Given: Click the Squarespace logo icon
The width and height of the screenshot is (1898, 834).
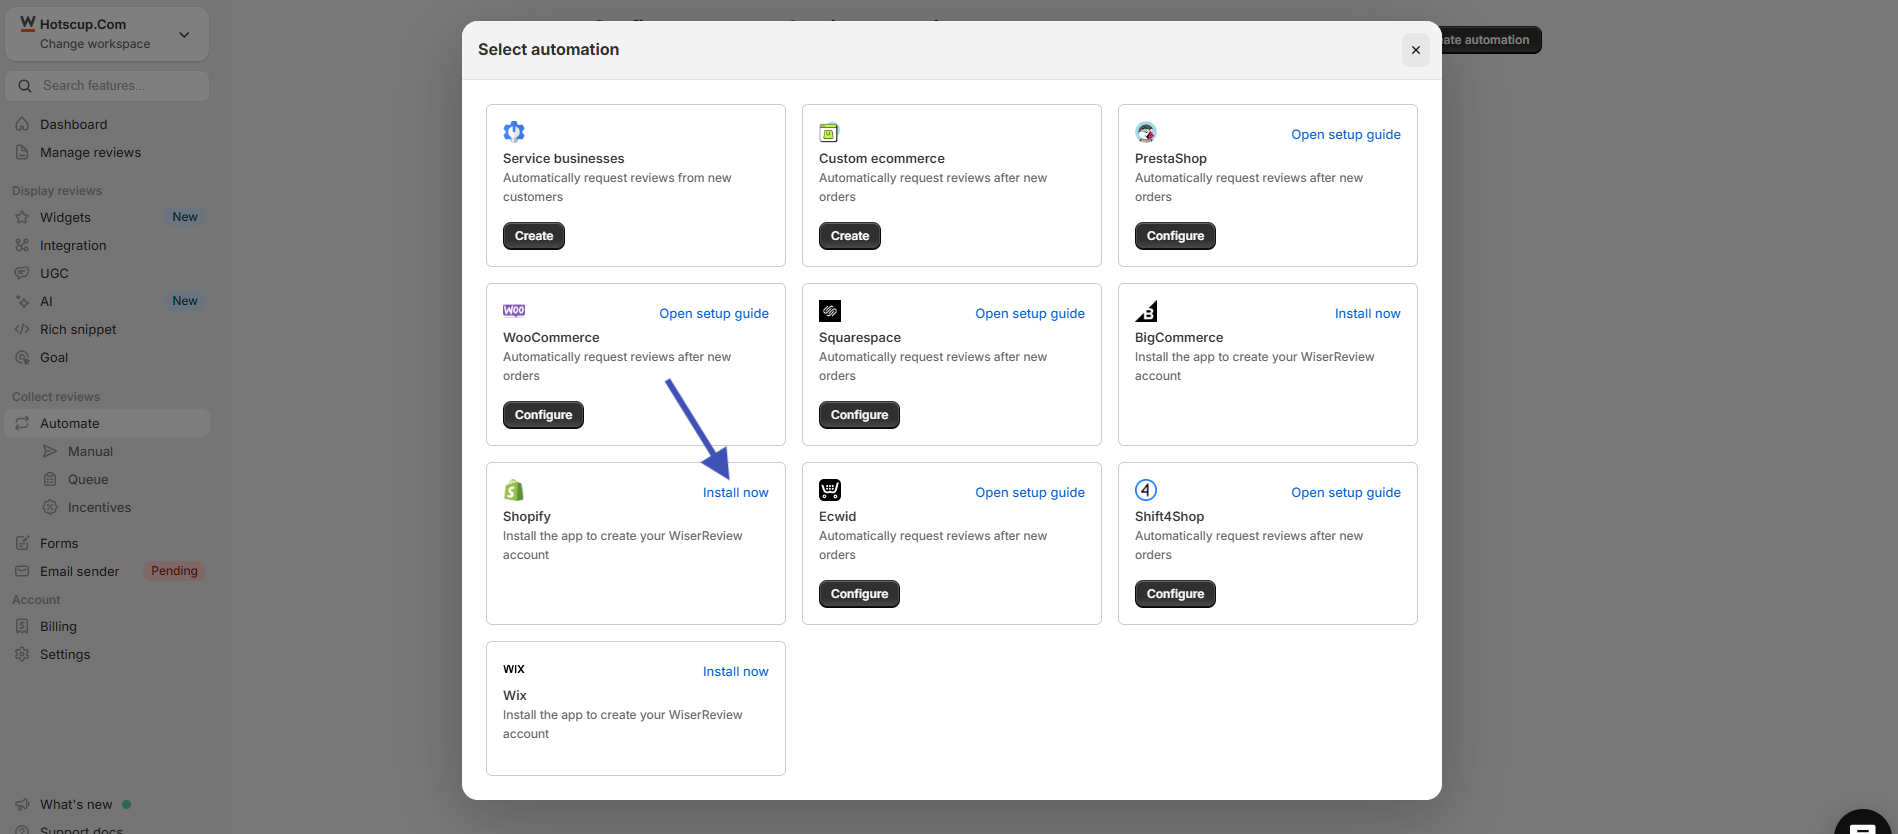Looking at the screenshot, I should pyautogui.click(x=830, y=311).
